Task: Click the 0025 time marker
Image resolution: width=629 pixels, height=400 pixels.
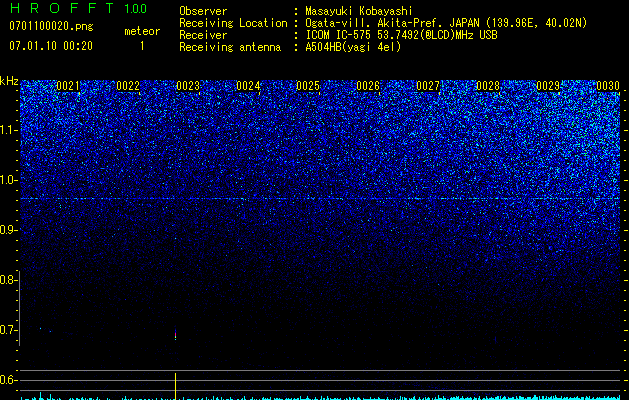Action: (308, 86)
